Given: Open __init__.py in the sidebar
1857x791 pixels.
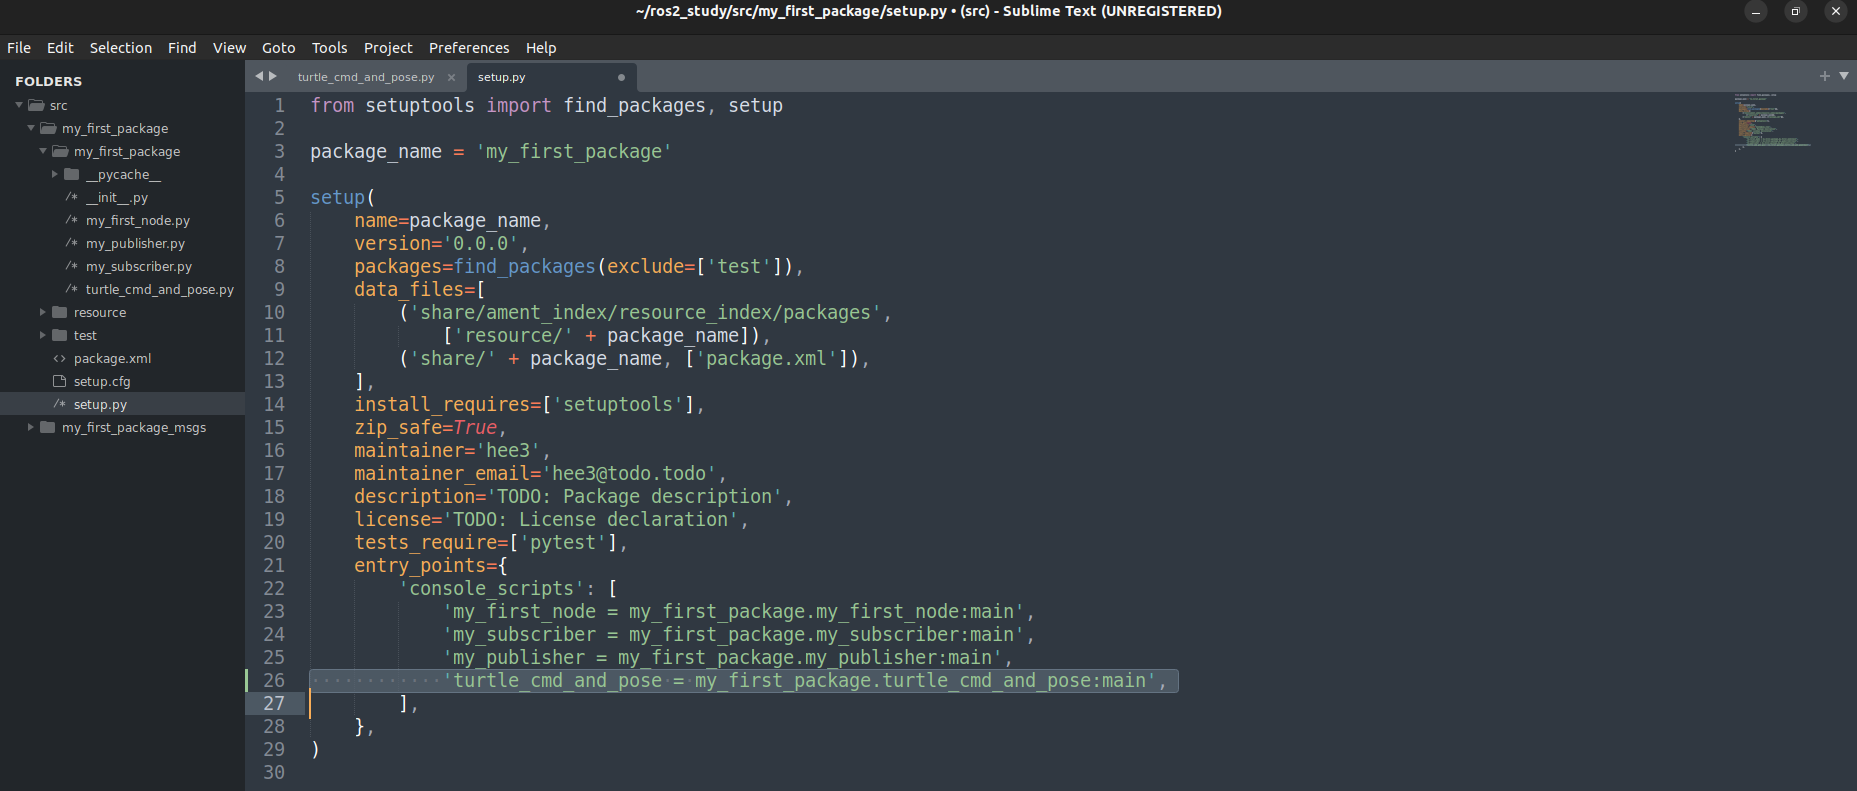Looking at the screenshot, I should click(117, 198).
